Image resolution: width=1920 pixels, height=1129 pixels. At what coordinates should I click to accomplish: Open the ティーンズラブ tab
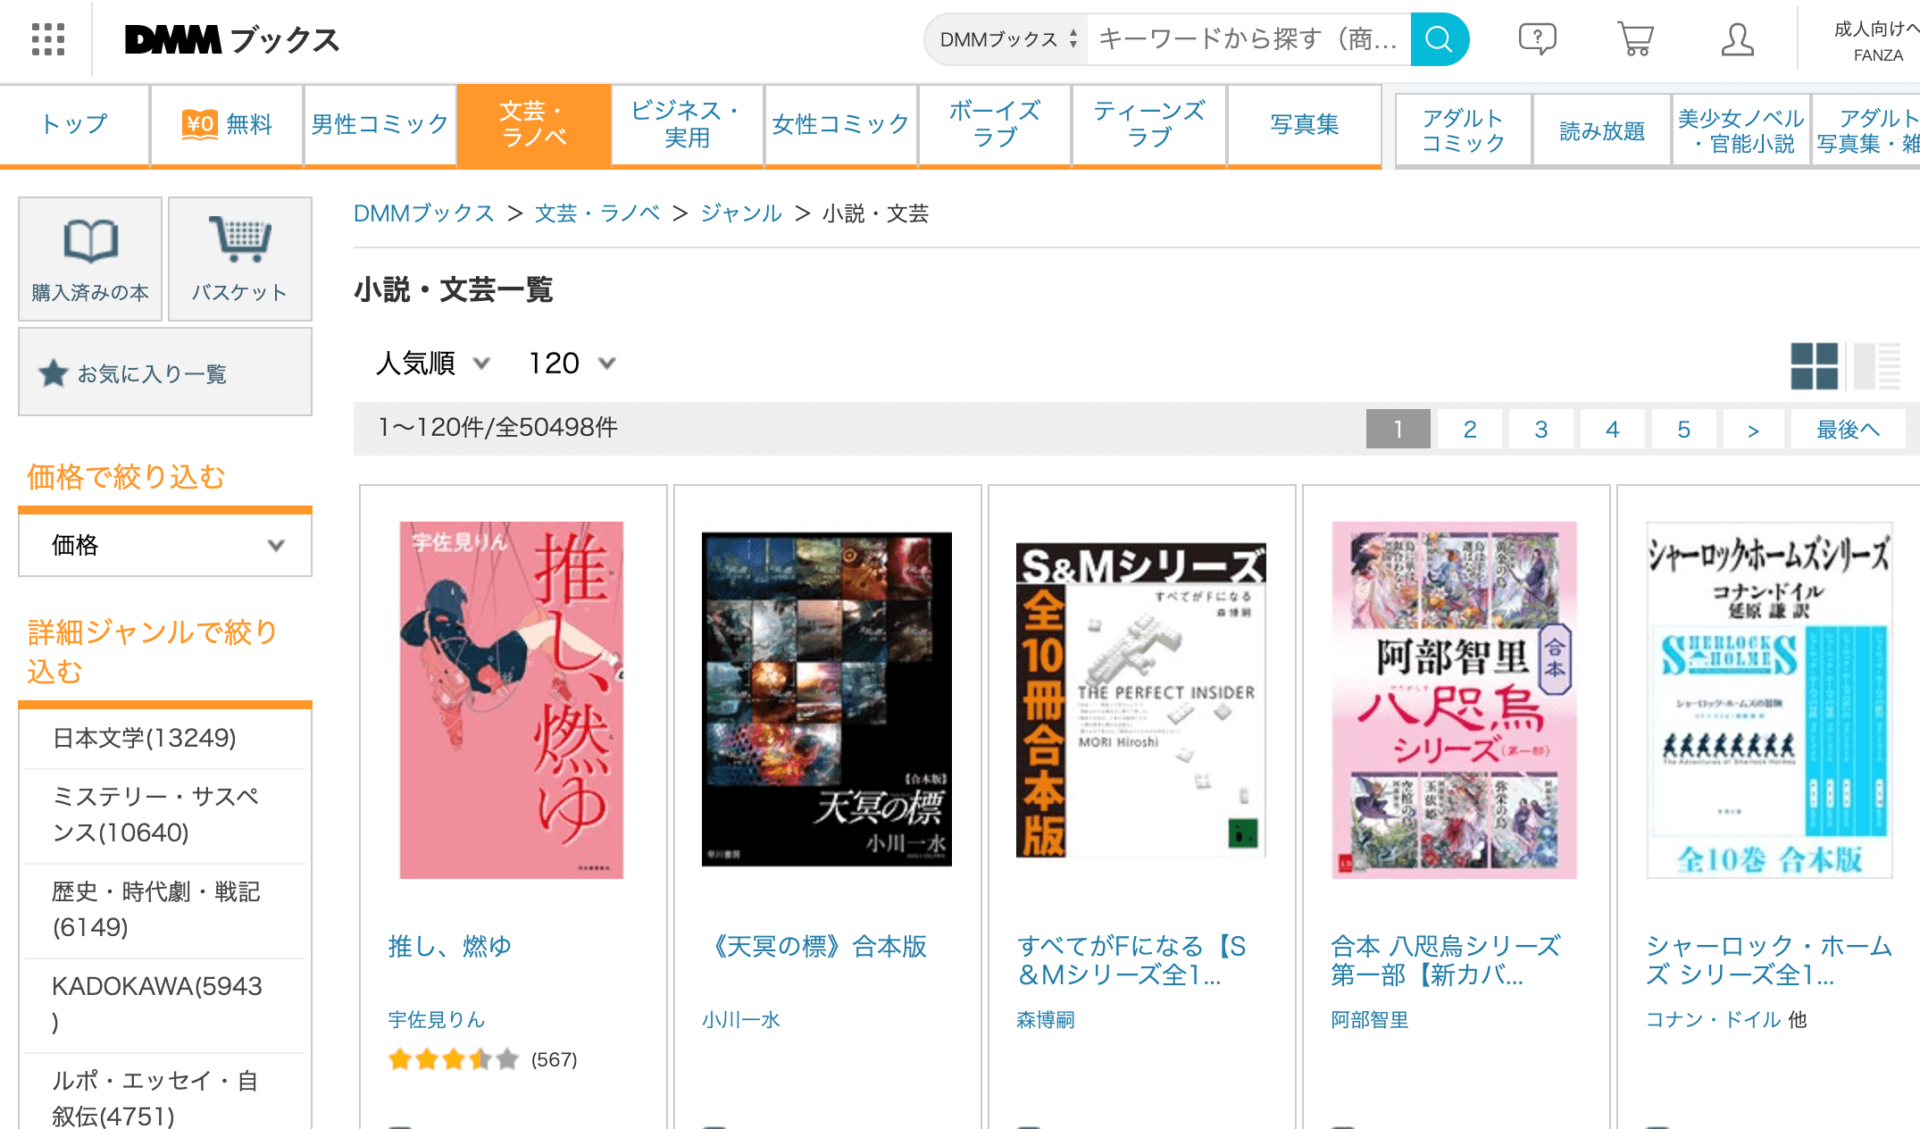pyautogui.click(x=1149, y=124)
